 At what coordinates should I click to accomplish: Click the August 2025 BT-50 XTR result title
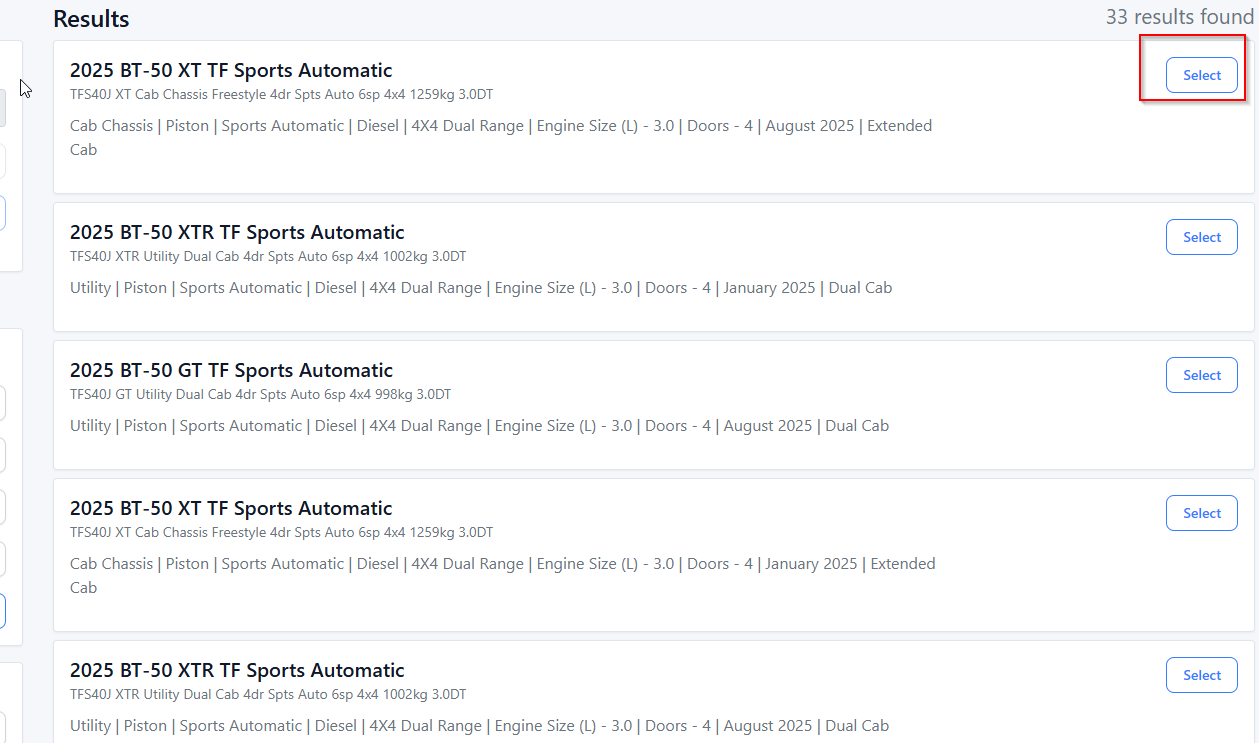point(237,670)
